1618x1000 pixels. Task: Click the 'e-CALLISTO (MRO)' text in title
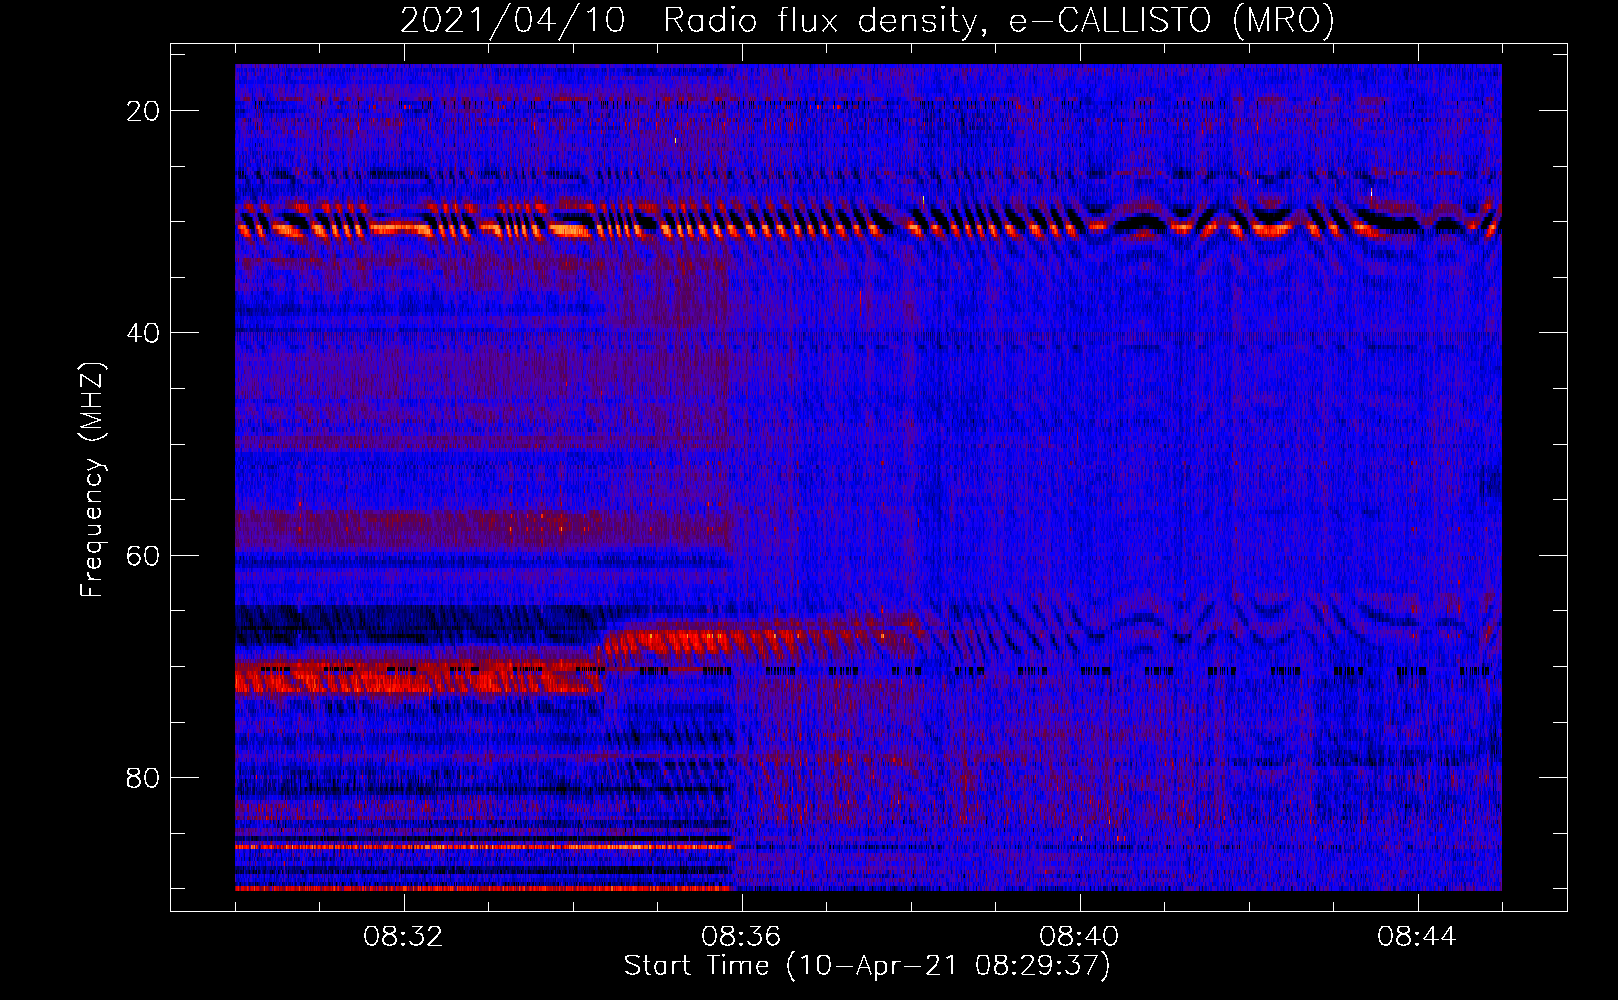[x=1172, y=21]
